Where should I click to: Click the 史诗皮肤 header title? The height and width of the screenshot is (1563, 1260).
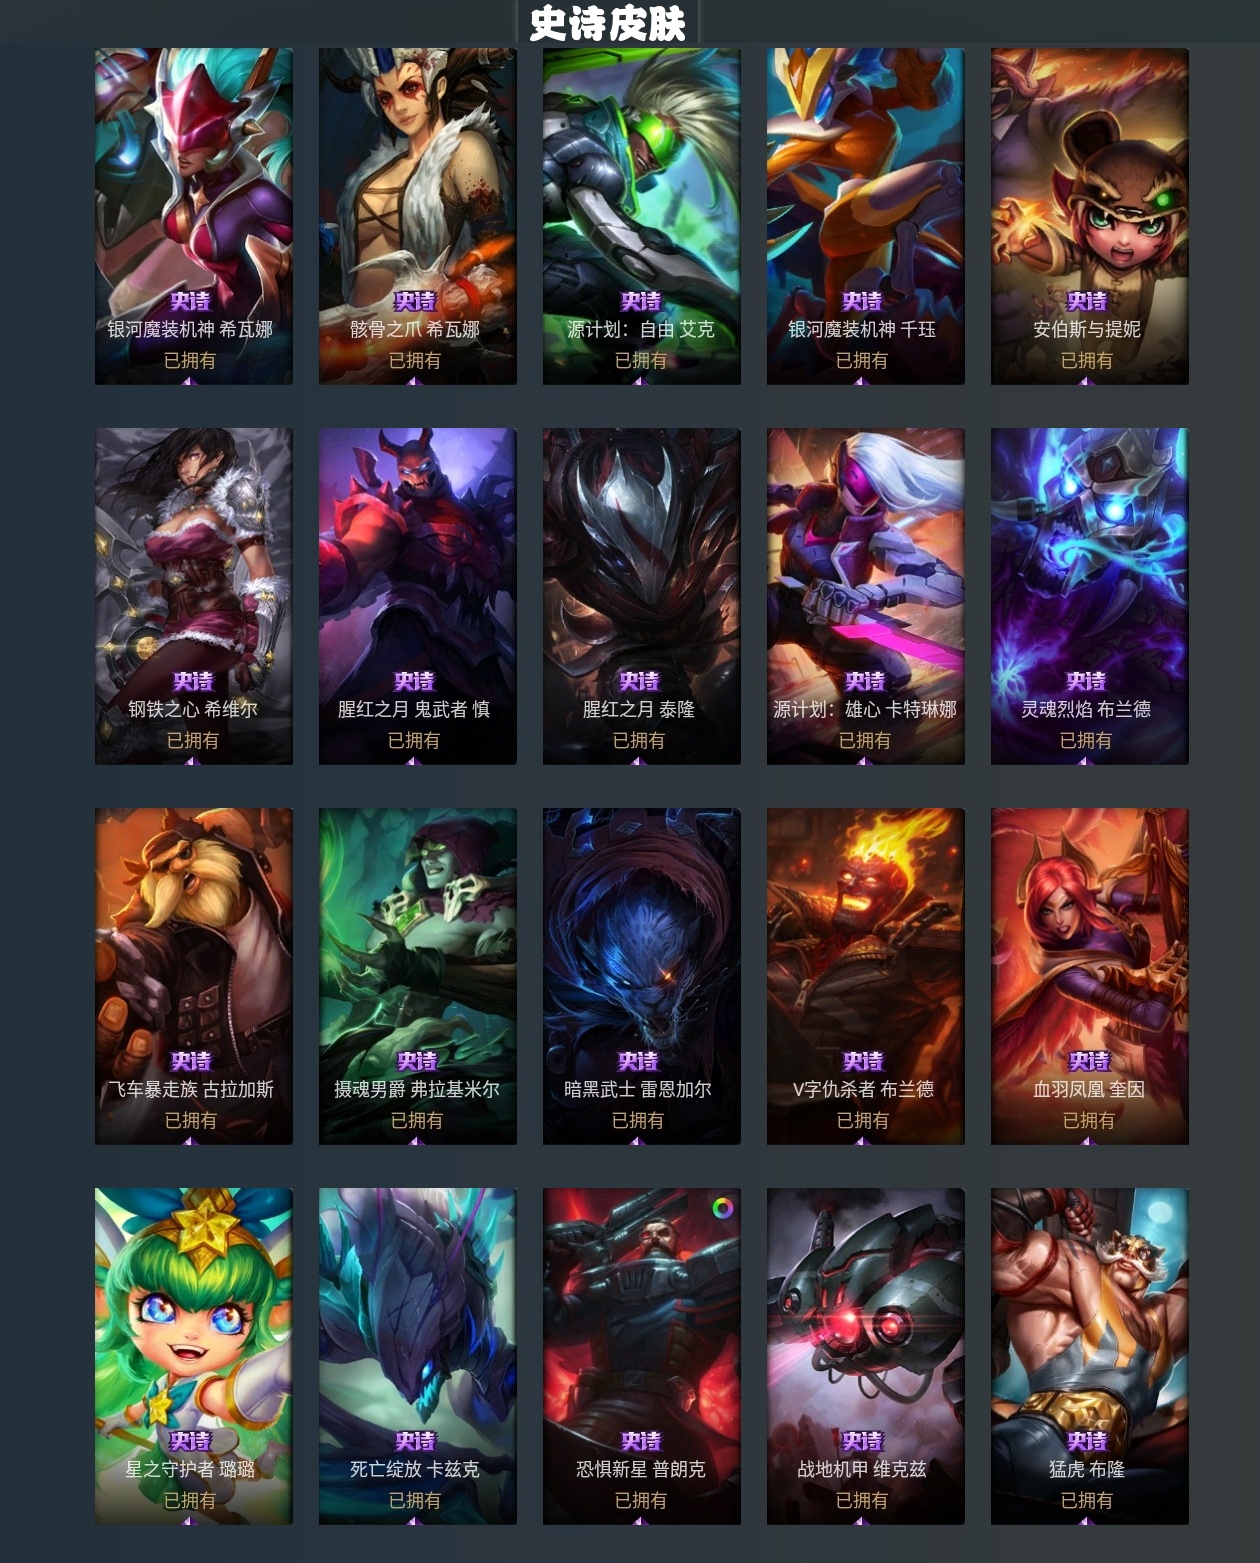(x=608, y=24)
